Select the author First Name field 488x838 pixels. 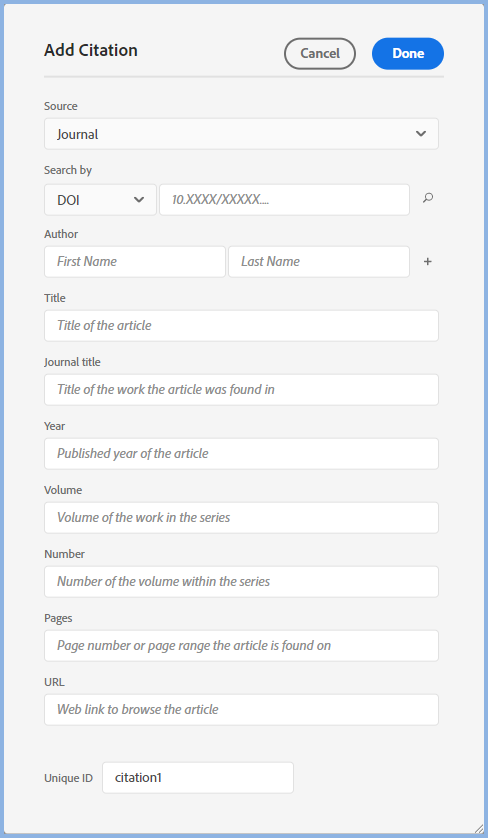[x=135, y=262]
